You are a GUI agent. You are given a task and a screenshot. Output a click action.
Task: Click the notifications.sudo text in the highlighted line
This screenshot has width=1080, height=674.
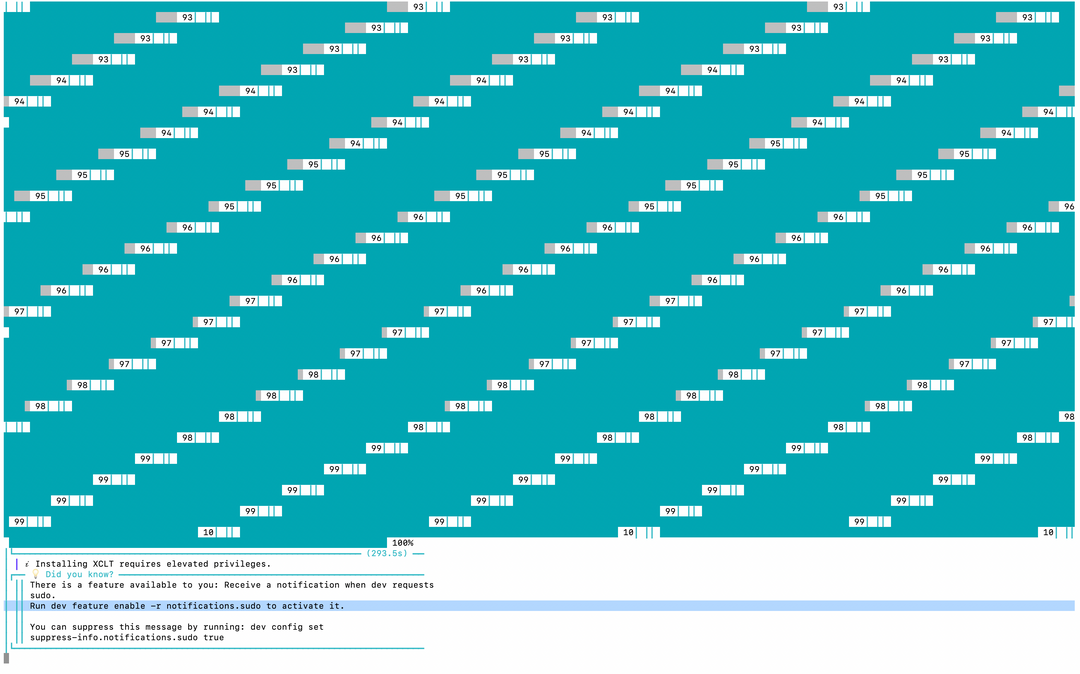pos(214,606)
